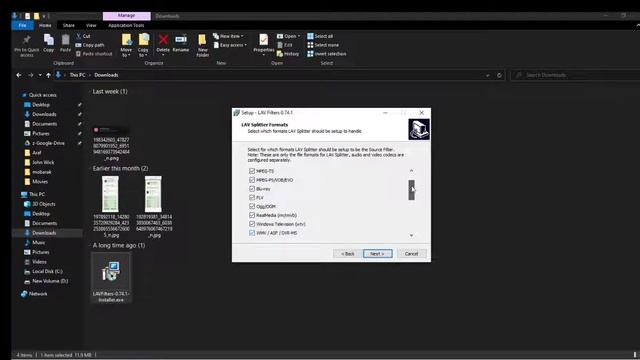Image resolution: width=640 pixels, height=360 pixels.
Task: Click Downloads in the address path
Action: pos(106,75)
